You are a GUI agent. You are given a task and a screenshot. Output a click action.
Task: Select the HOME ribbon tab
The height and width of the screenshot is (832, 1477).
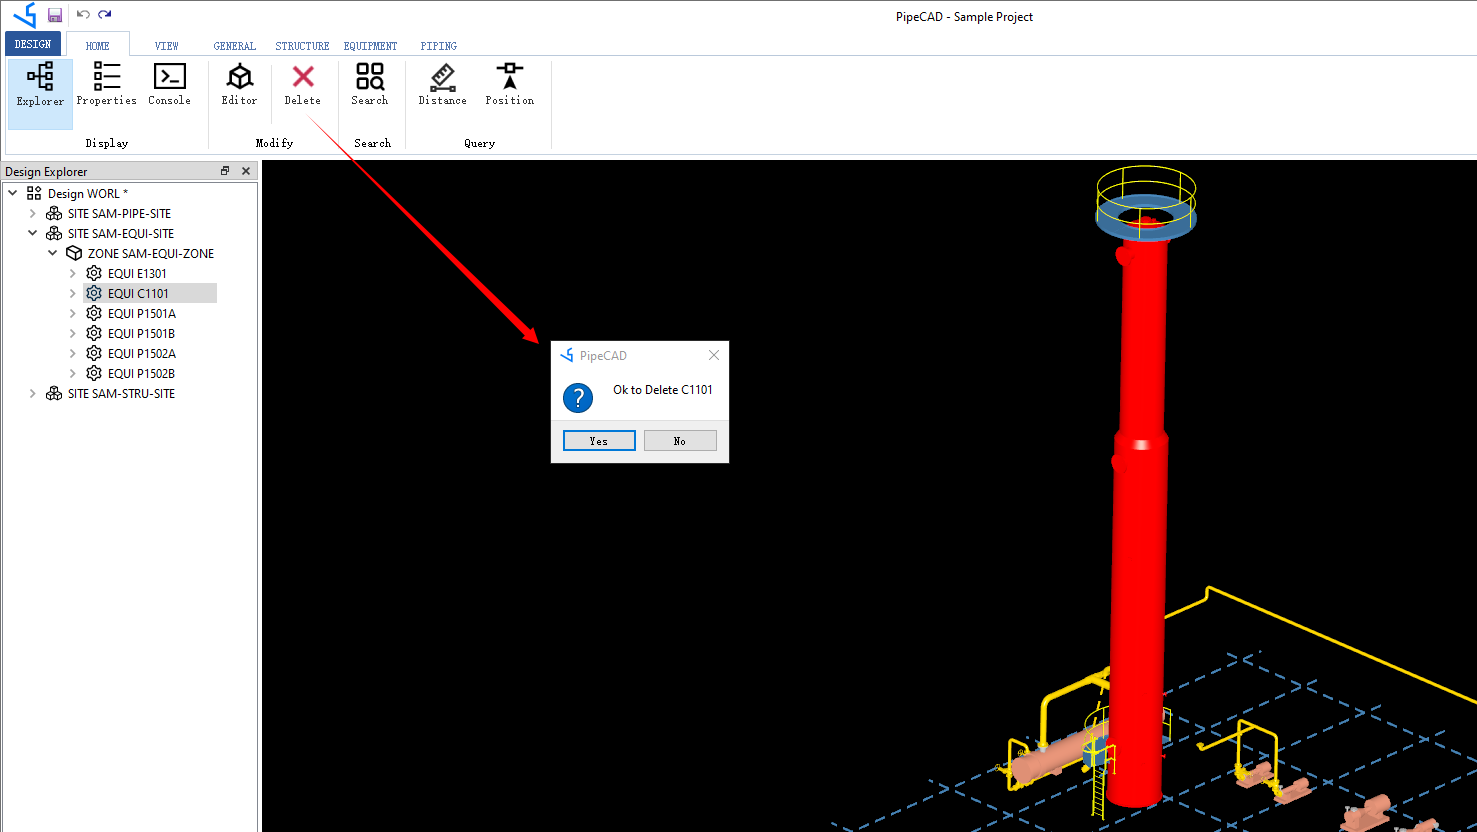click(x=98, y=45)
